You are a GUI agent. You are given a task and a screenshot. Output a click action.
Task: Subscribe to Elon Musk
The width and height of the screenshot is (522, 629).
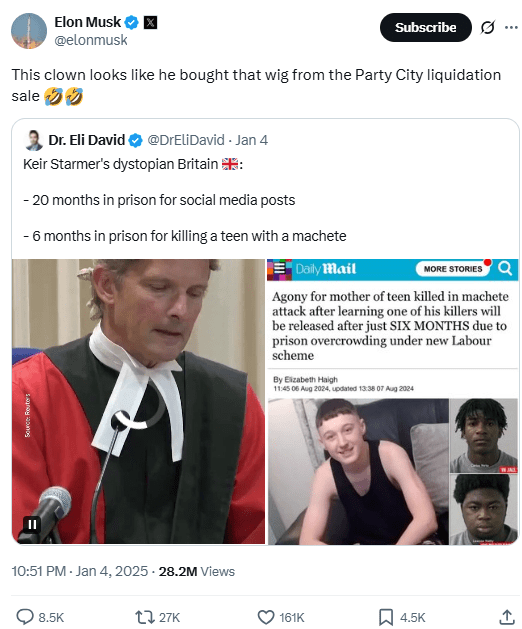(x=425, y=27)
